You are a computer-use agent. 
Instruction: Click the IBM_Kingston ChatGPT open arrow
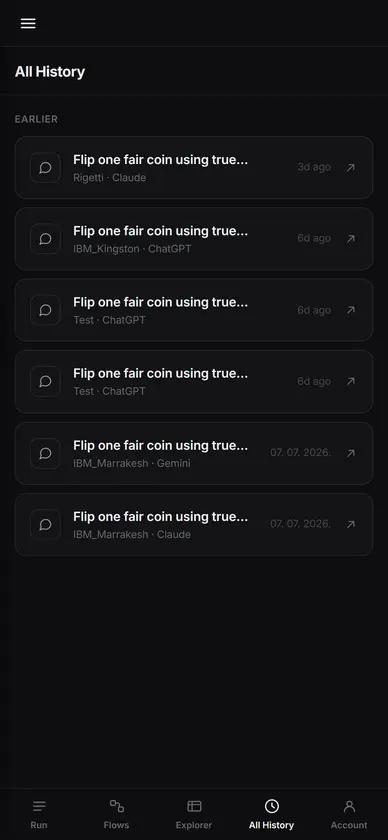coord(350,238)
